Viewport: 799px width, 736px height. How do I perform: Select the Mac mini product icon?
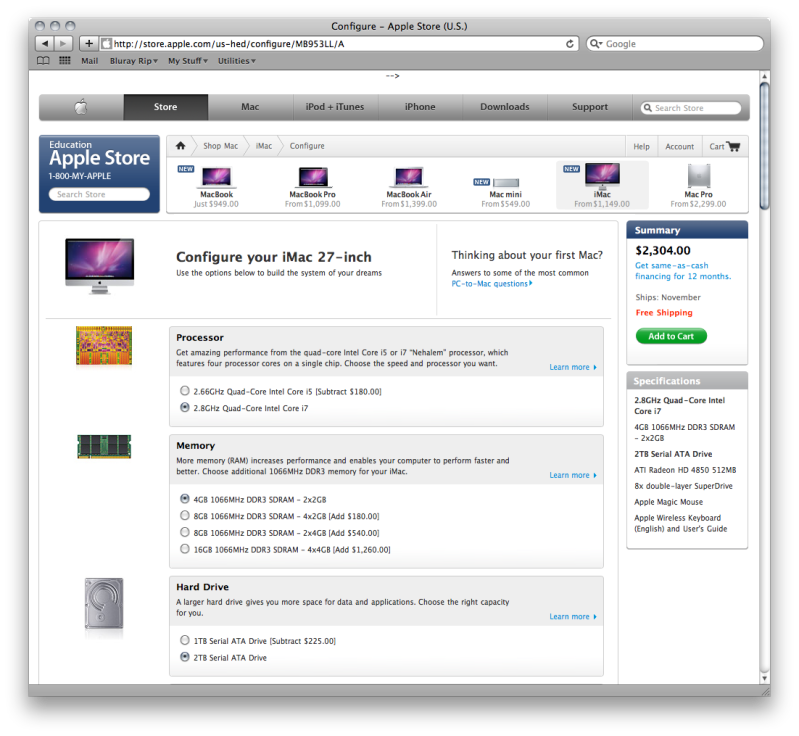(x=506, y=182)
